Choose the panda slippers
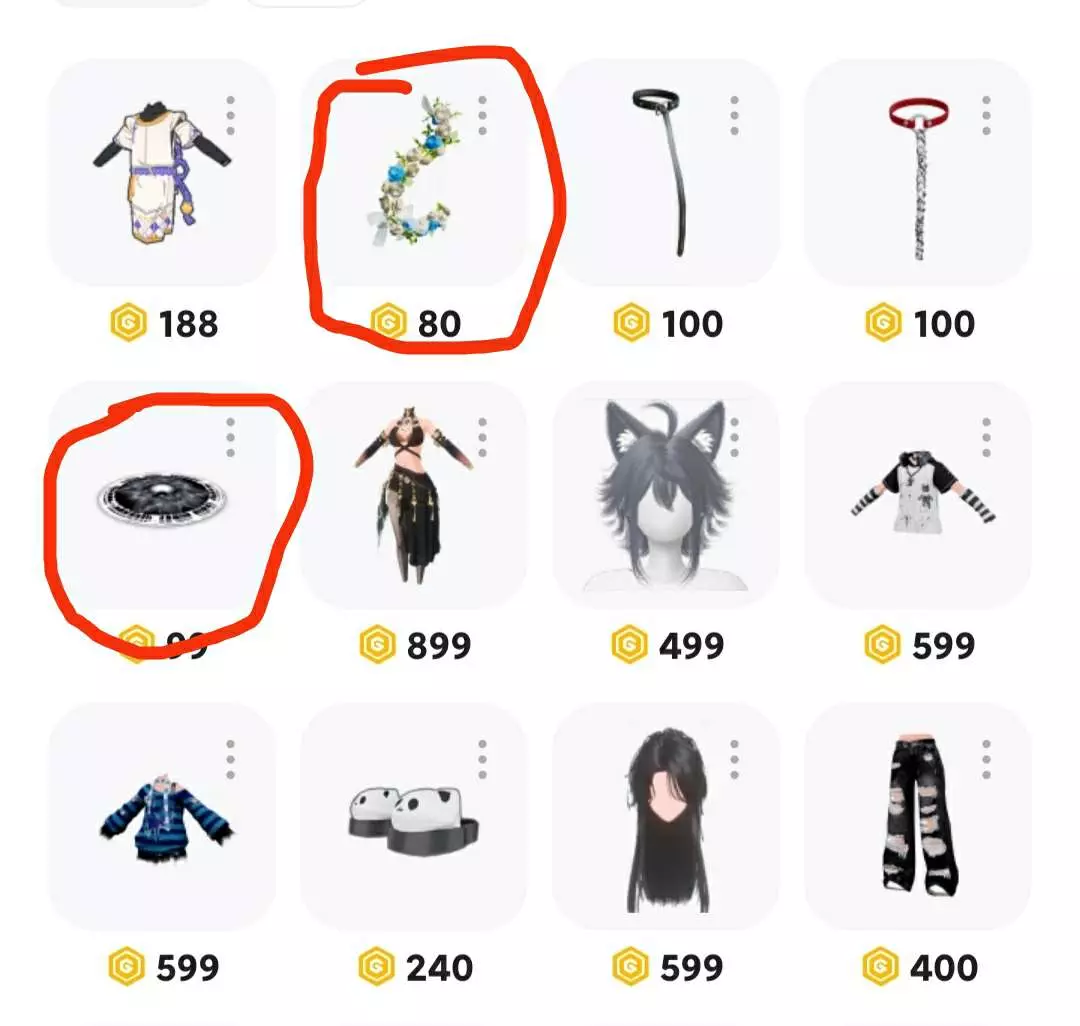The height and width of the screenshot is (1026, 1080). tap(415, 816)
